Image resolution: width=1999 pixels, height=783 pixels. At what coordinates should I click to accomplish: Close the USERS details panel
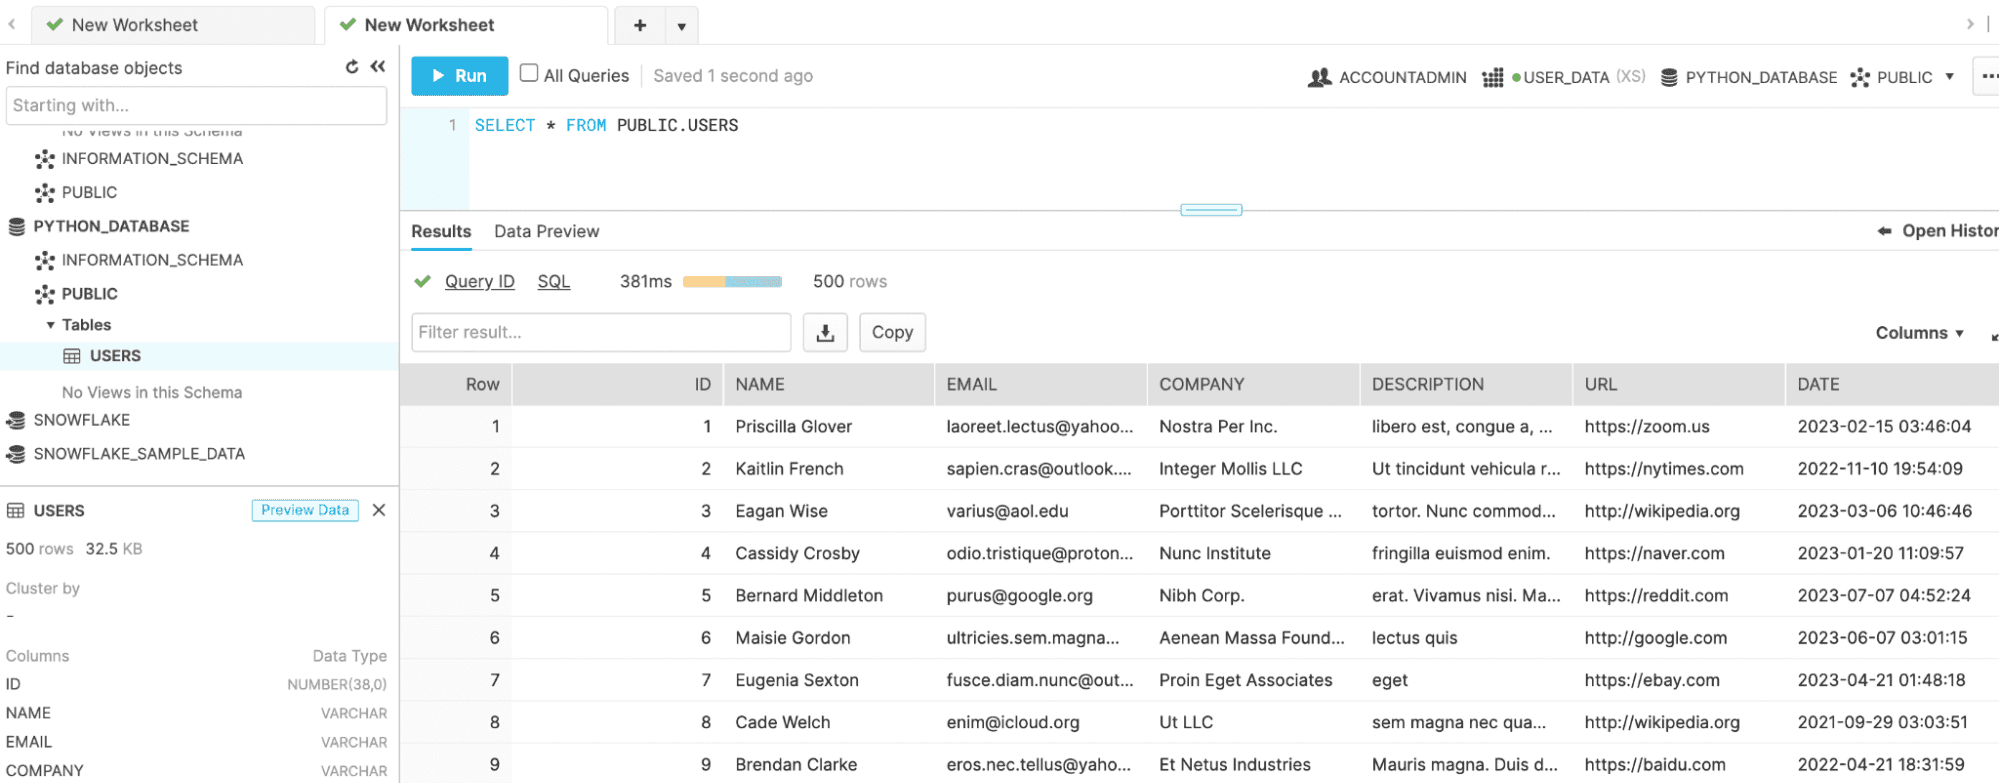click(379, 510)
